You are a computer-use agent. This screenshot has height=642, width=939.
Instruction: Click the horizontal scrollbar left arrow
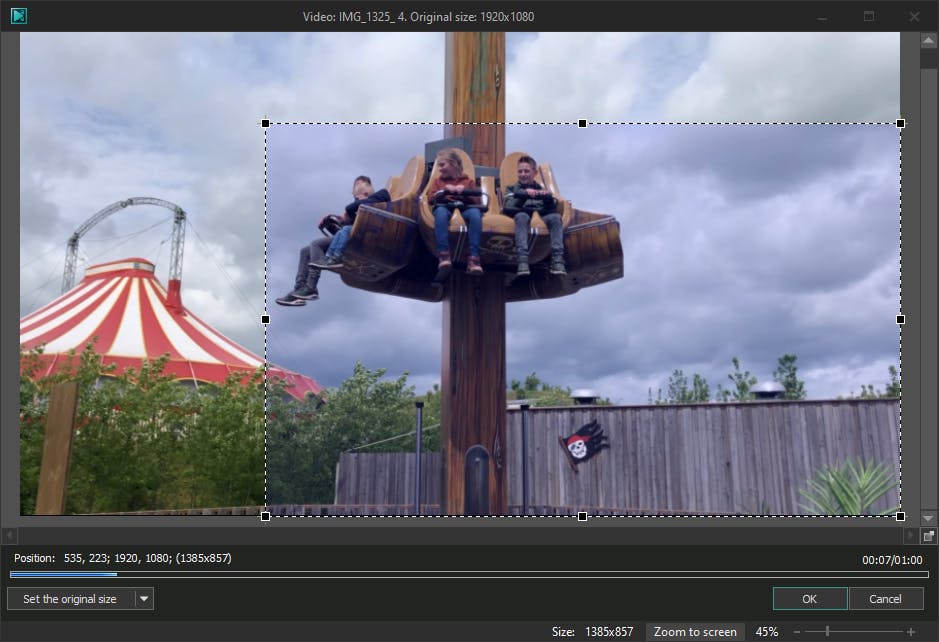(x=10, y=536)
